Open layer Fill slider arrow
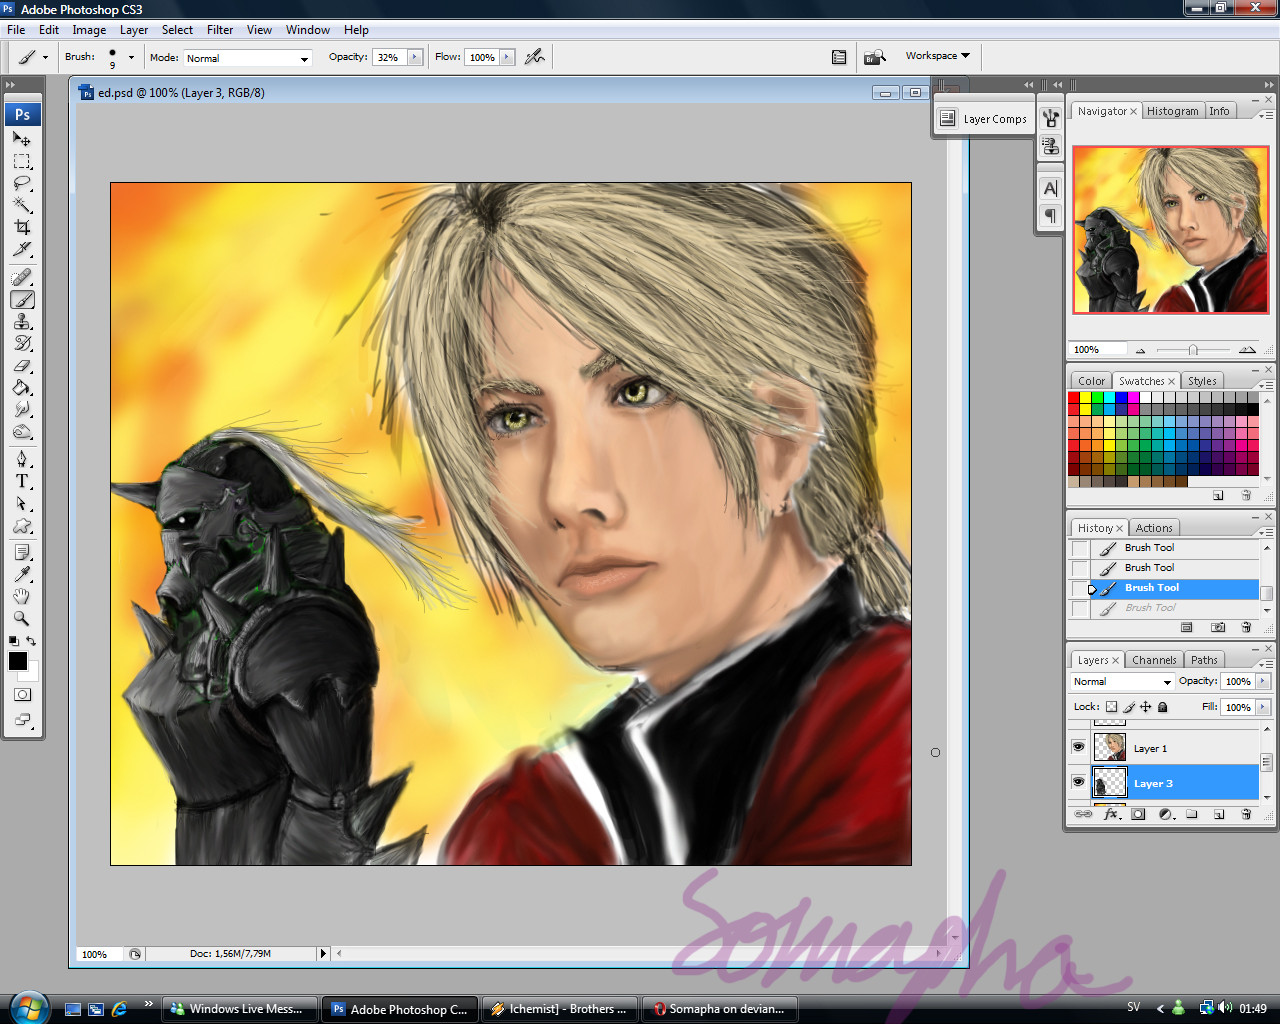Screen dimensions: 1280x1024 pyautogui.click(x=1263, y=707)
